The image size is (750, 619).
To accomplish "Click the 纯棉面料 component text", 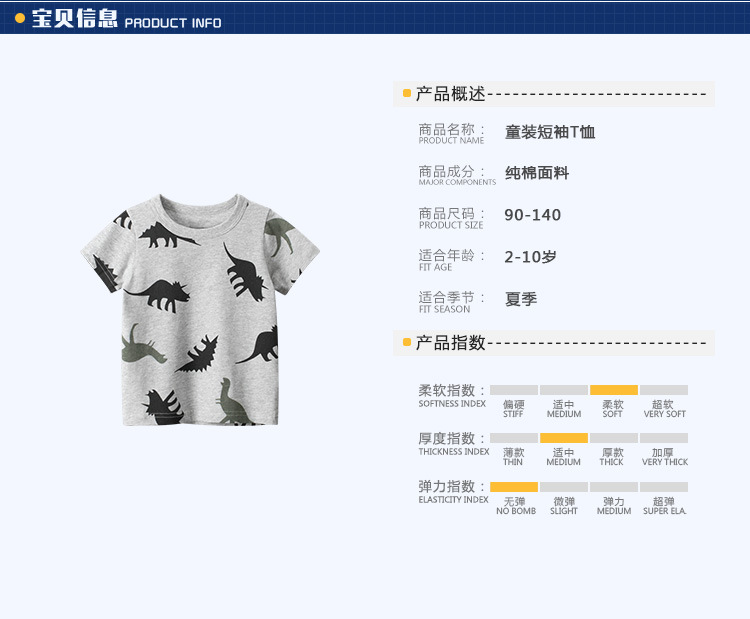I will point(537,173).
